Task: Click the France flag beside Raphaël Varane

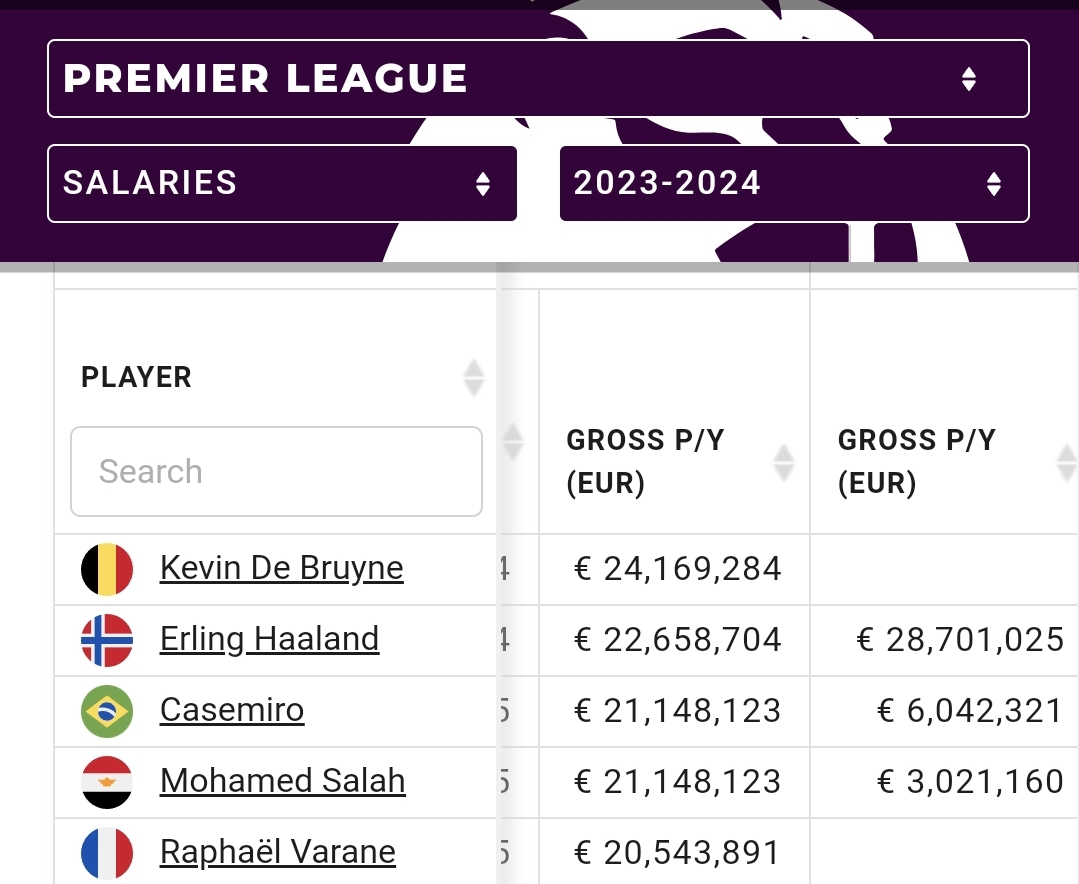Action: click(107, 853)
